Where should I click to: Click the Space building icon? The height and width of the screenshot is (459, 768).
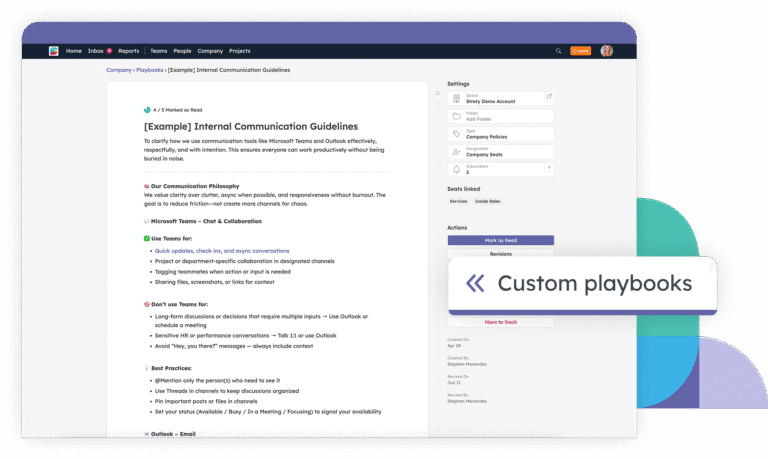point(456,98)
